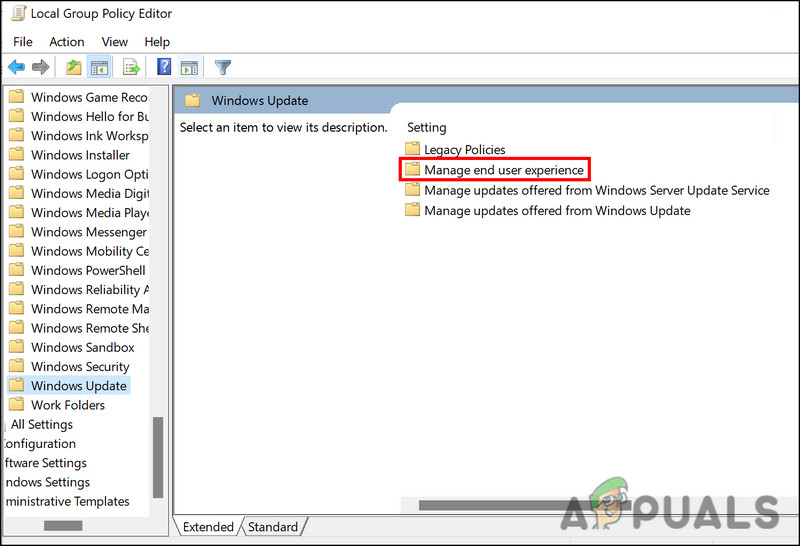Open the Help menu
This screenshot has height=546, width=800.
157,42
